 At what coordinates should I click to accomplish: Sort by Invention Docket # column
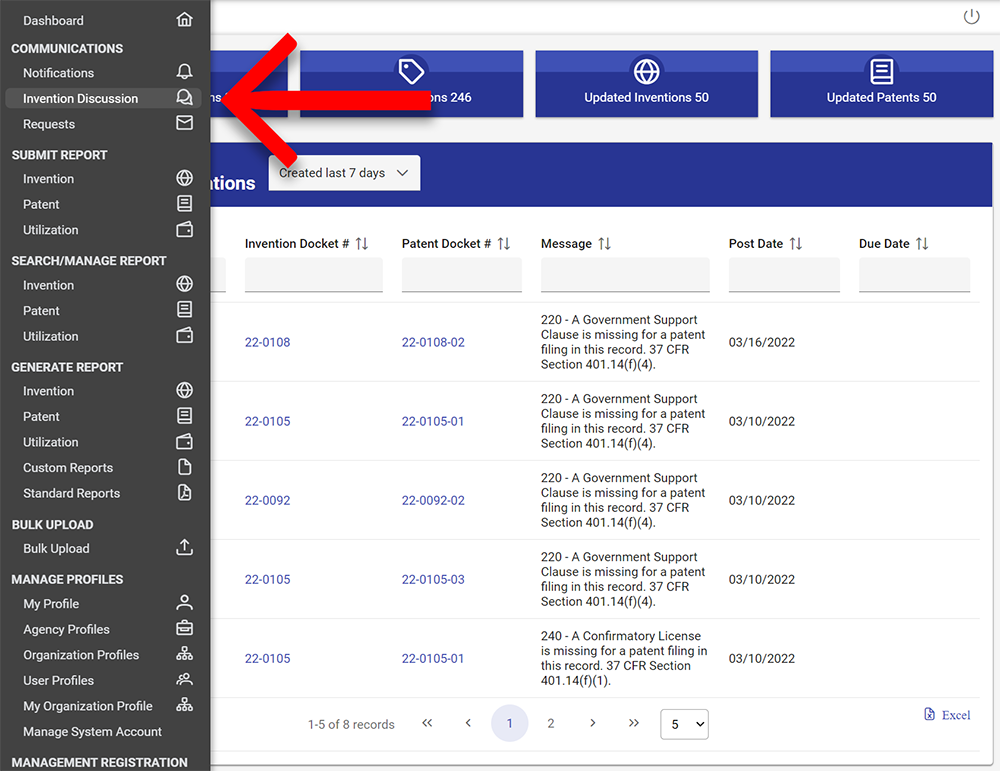tap(362, 244)
